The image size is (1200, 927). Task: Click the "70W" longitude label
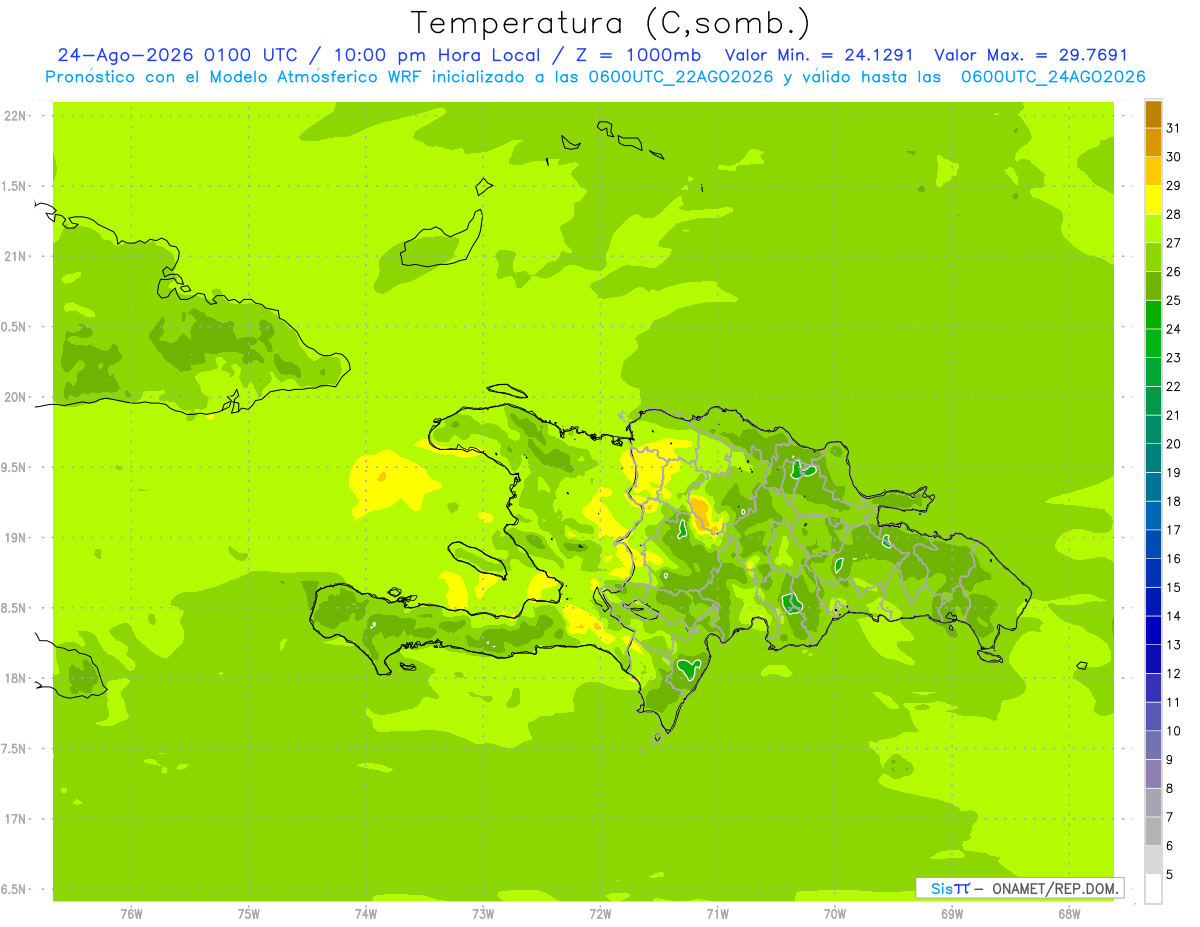pos(835,914)
